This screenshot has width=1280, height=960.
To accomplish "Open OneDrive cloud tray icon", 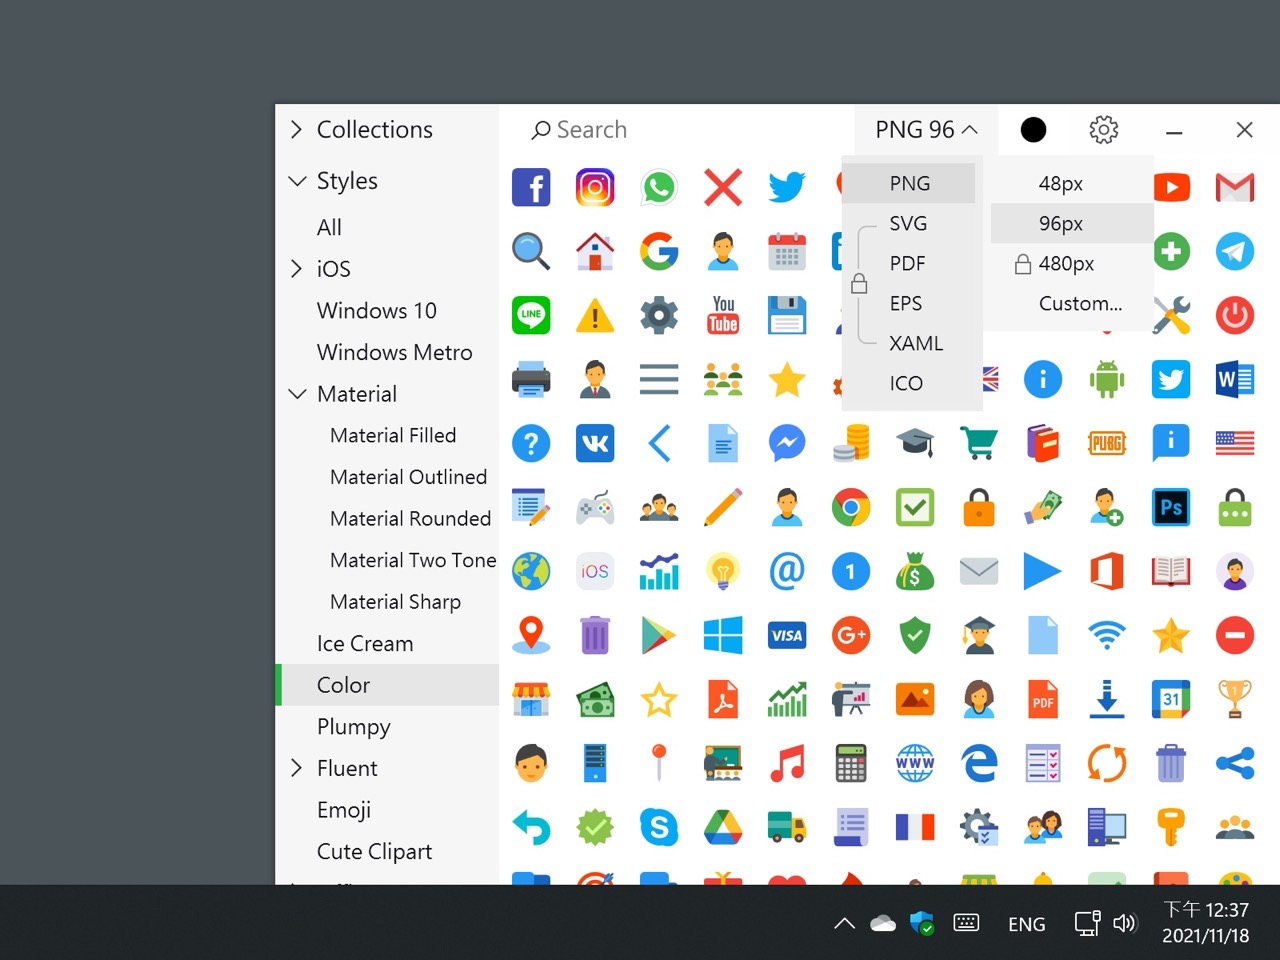I will pos(883,923).
